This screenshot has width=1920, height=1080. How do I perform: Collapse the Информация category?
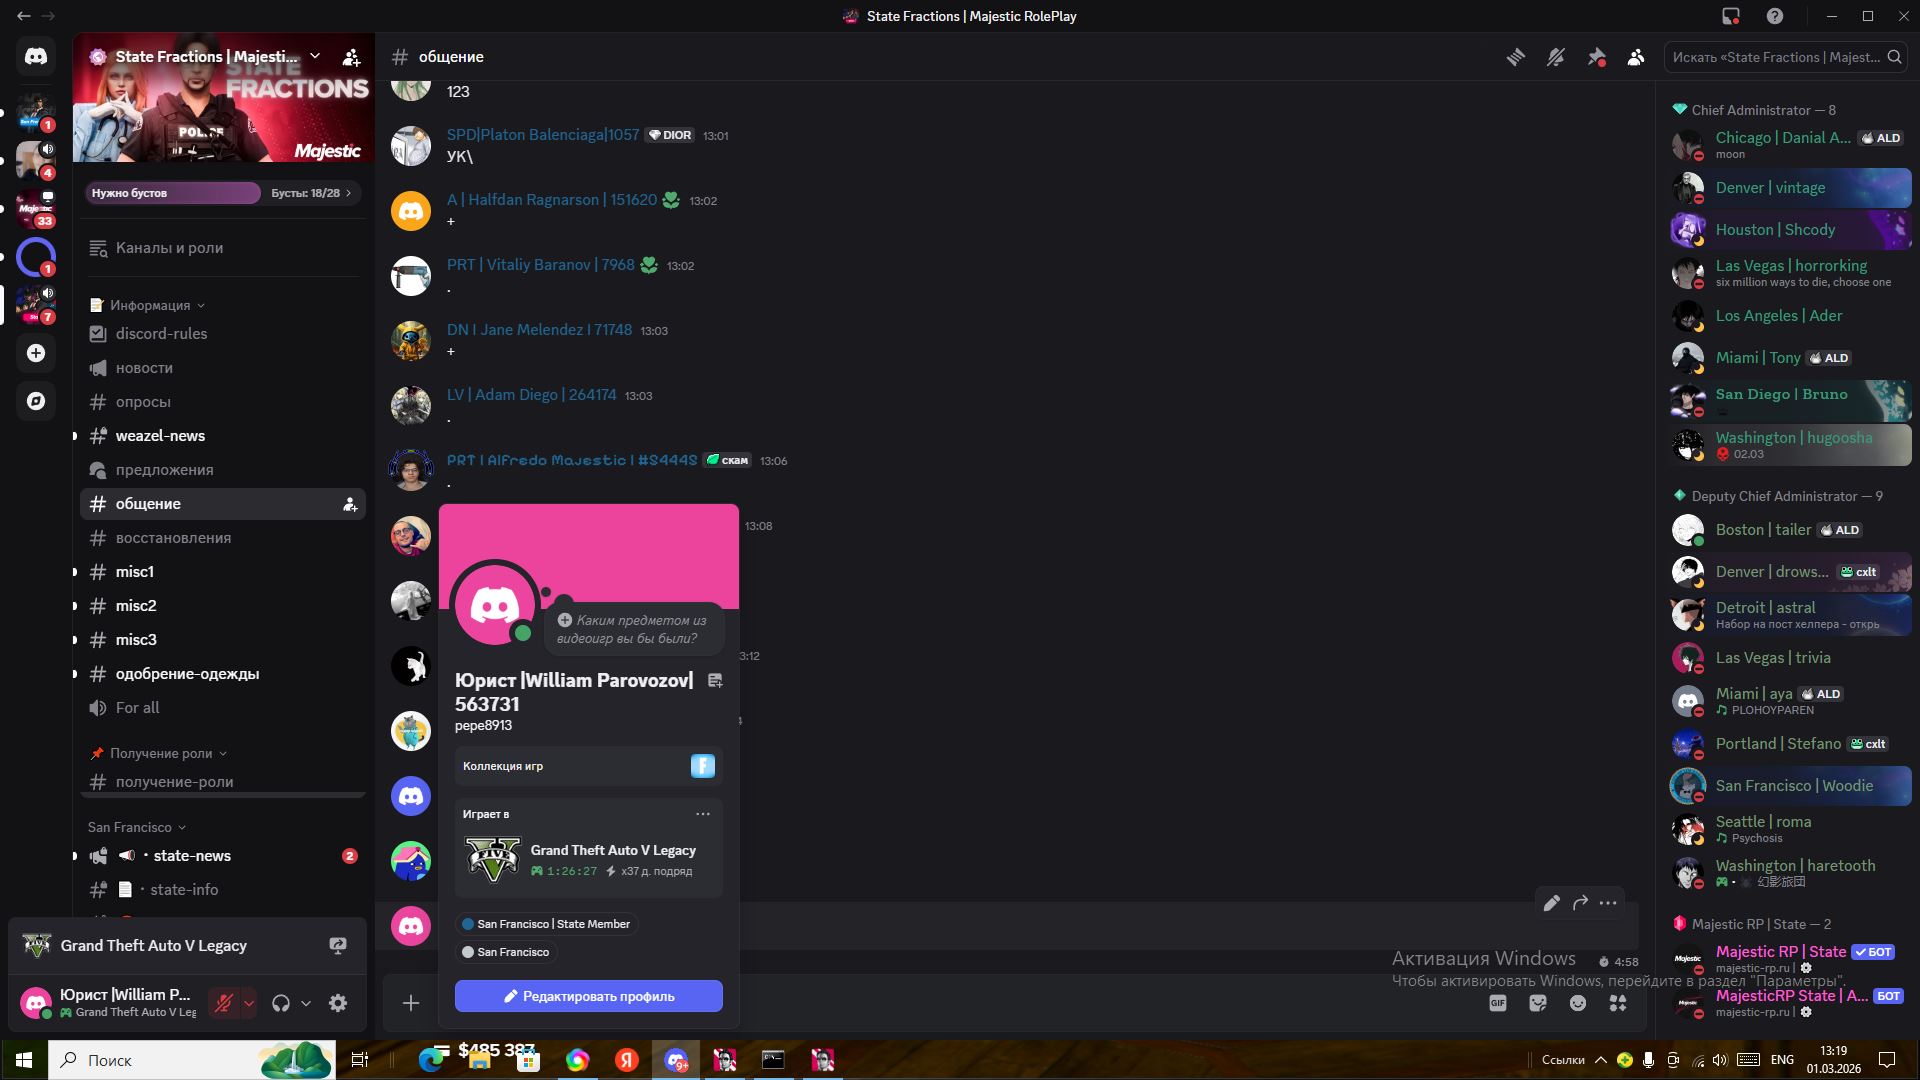click(x=150, y=305)
